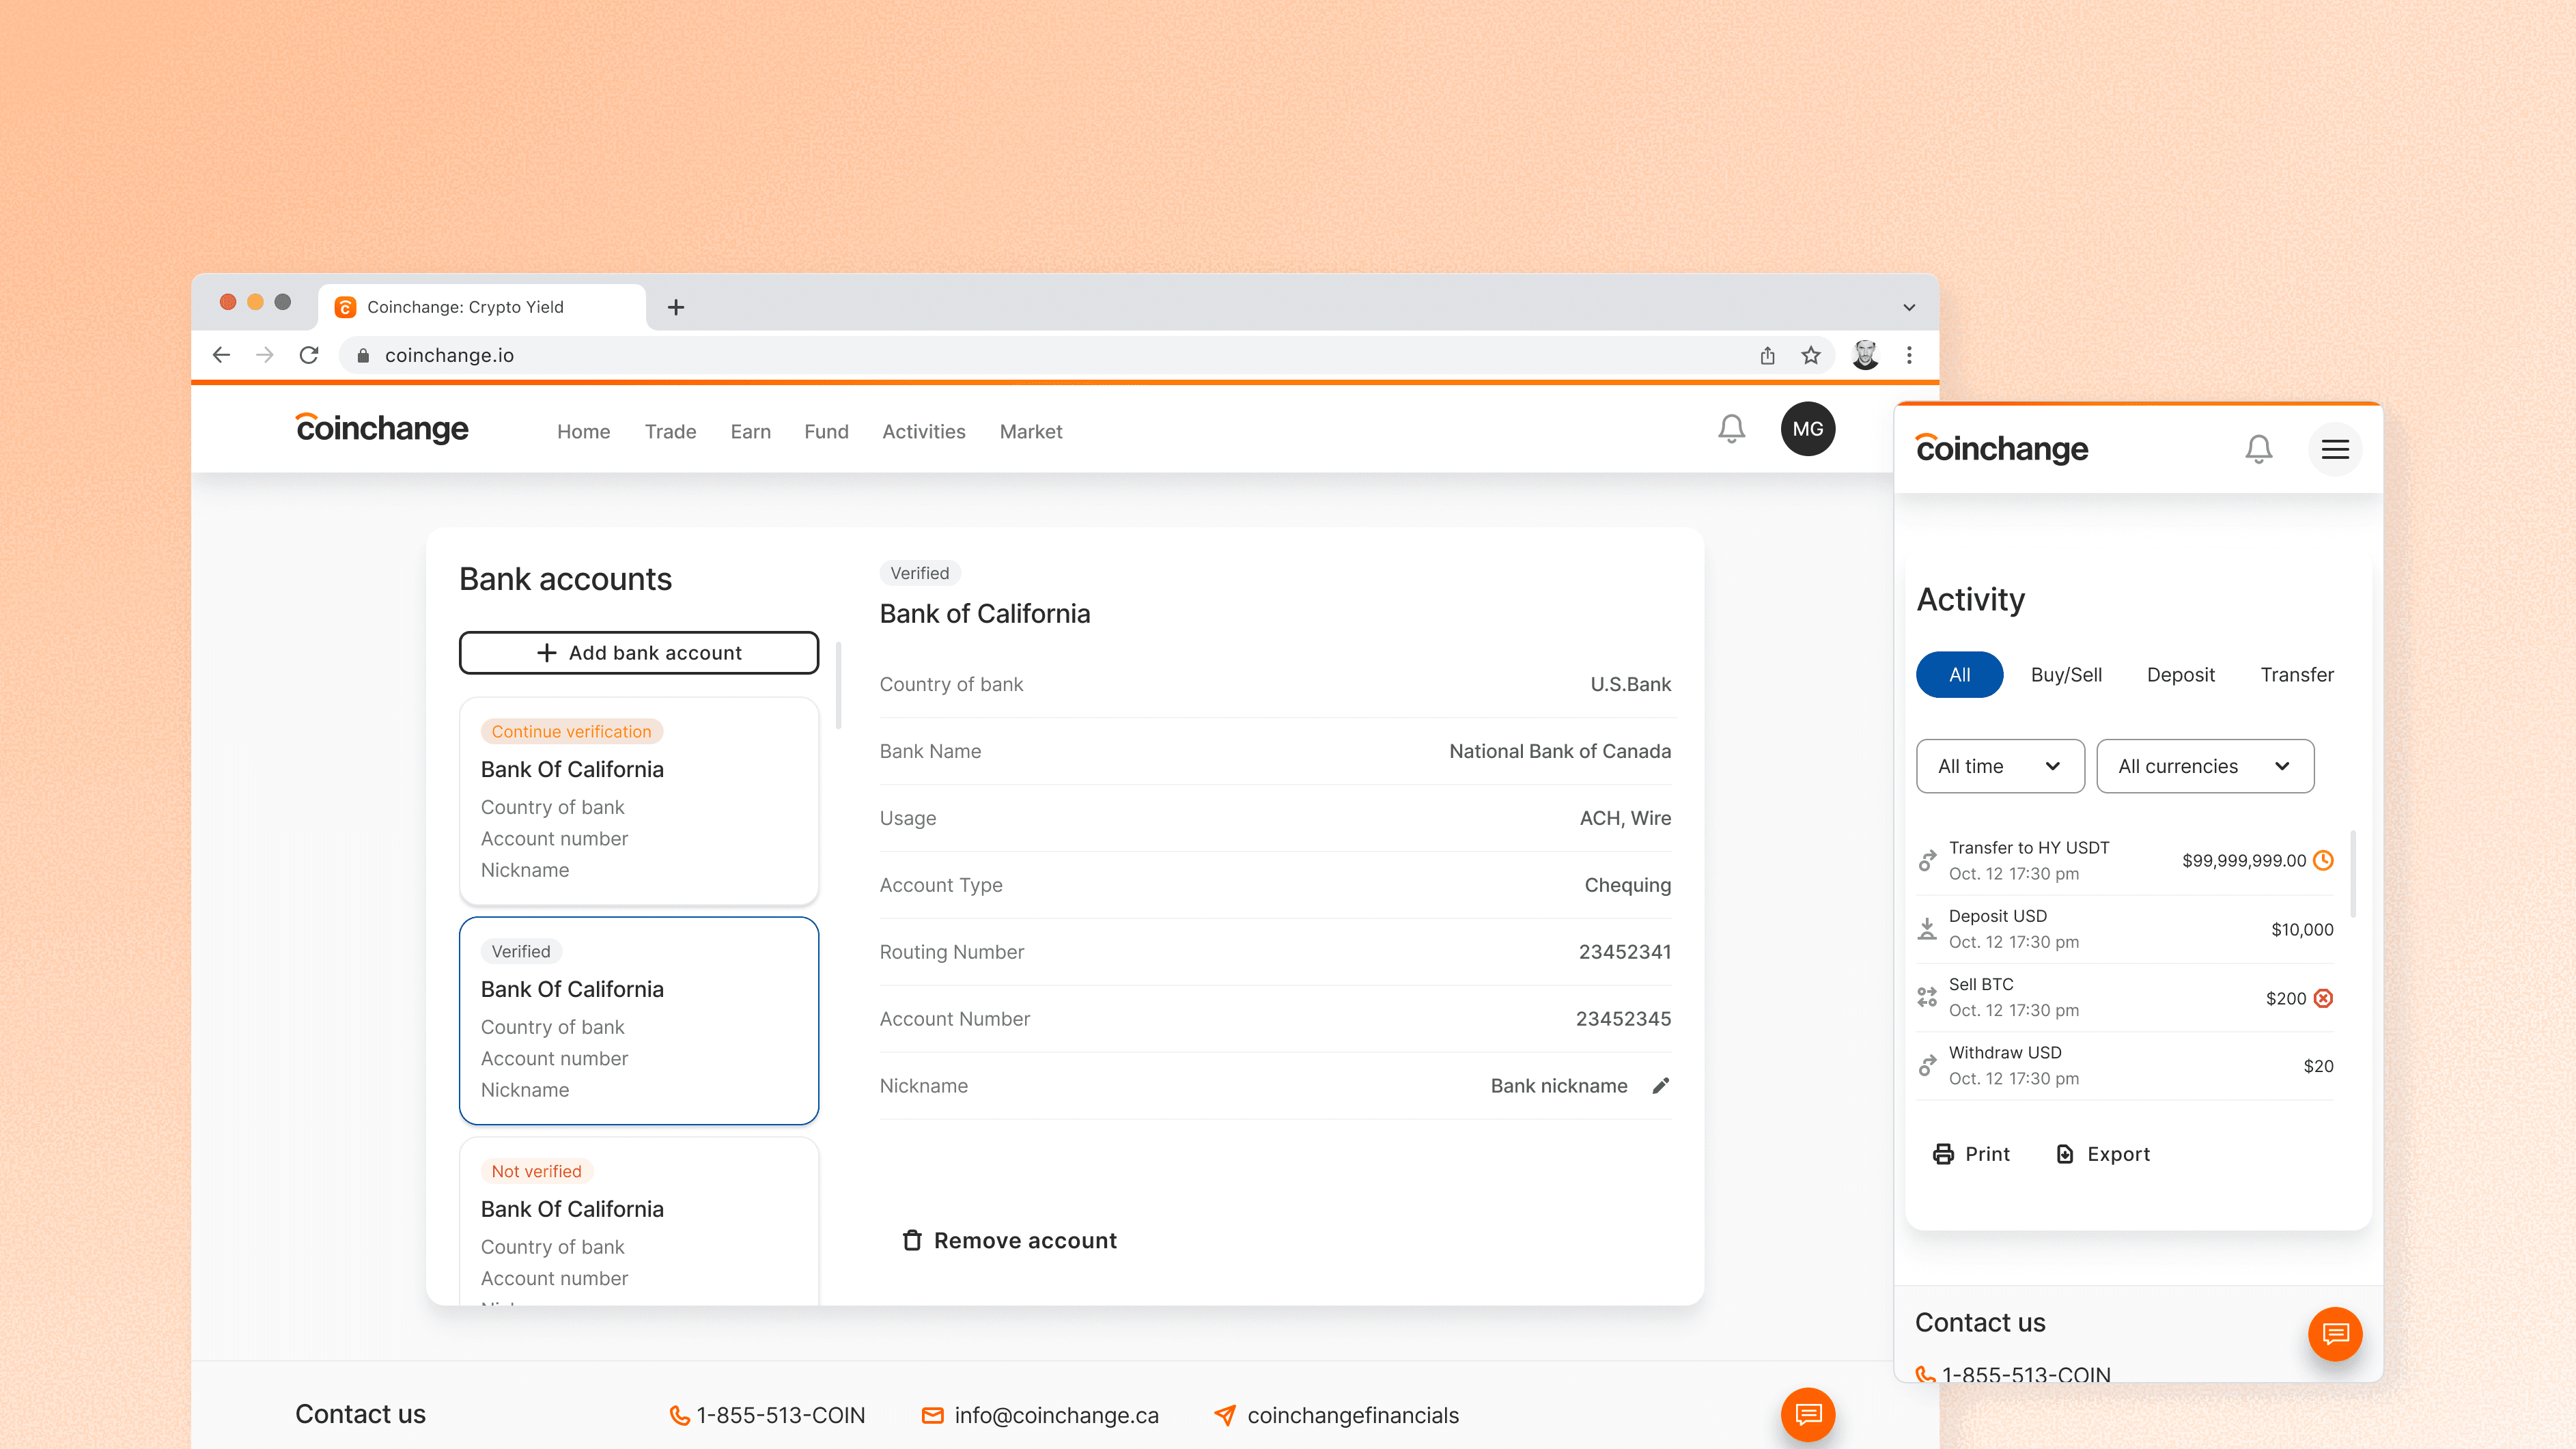Viewport: 2576px width, 1449px height.
Task: Go to the Earn menu item
Action: [x=750, y=432]
